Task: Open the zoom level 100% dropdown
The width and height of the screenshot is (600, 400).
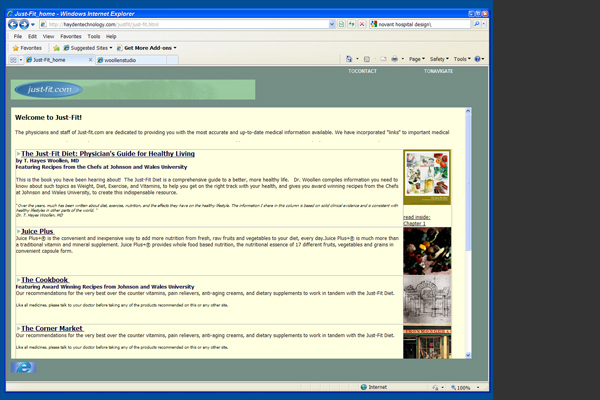Action: [463, 387]
